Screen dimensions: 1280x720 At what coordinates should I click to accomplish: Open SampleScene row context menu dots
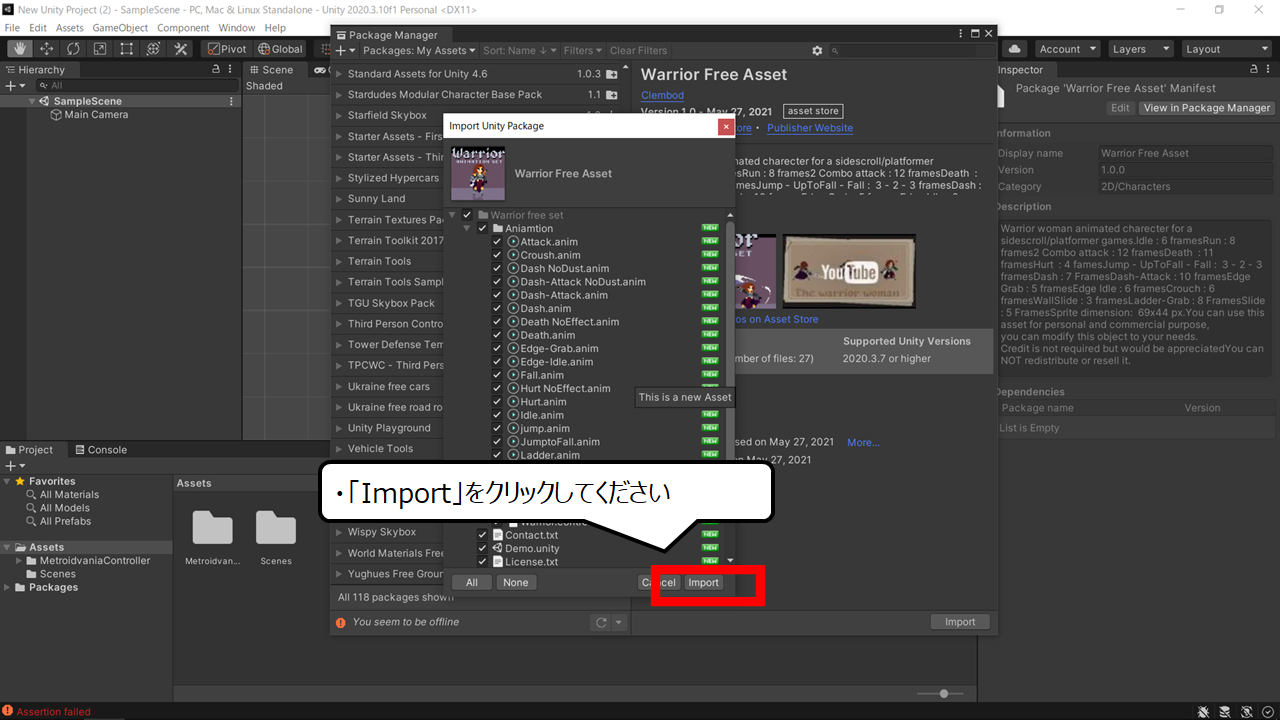coord(232,101)
